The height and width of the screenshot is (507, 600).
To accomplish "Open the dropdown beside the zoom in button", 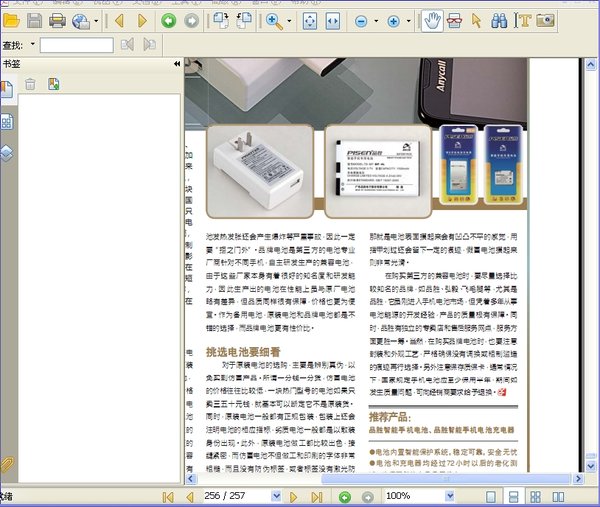I will [x=409, y=21].
